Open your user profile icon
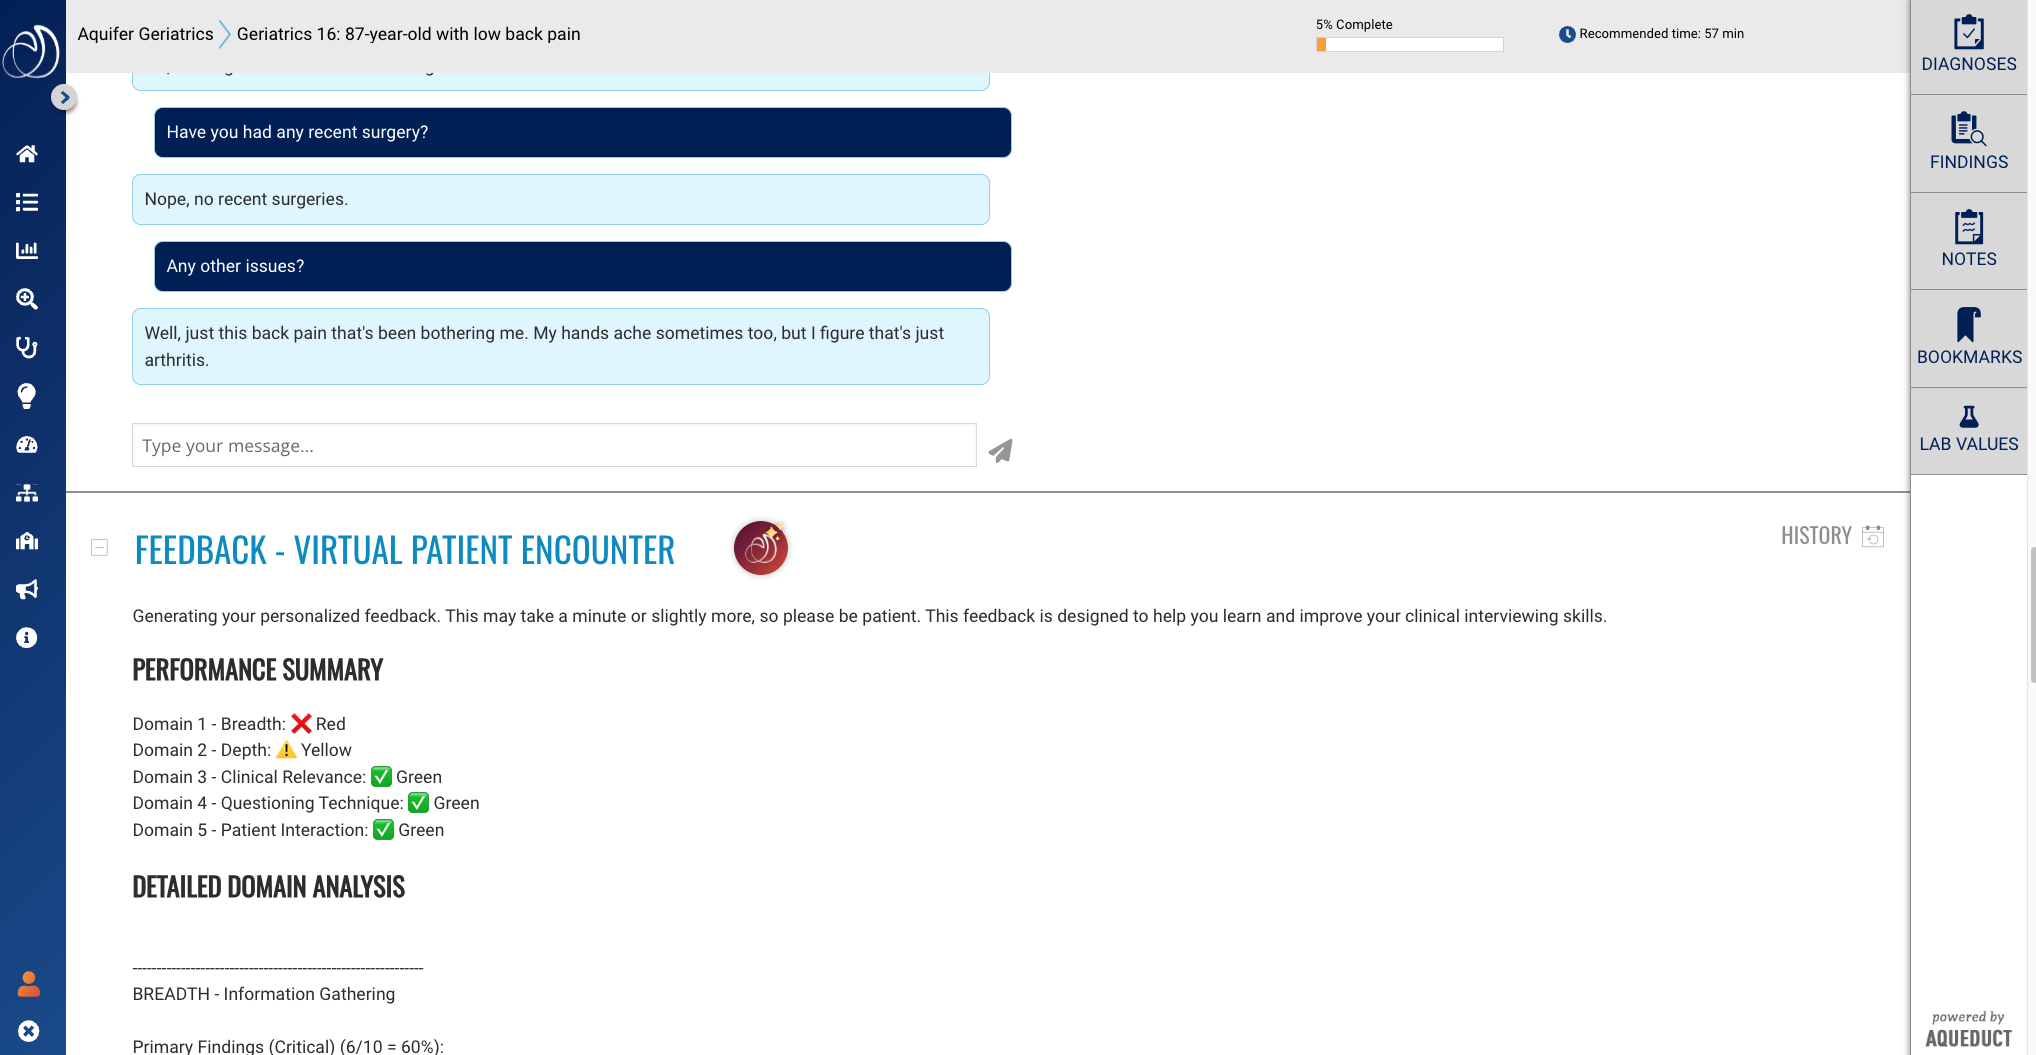Screen dimensions: 2036x1055 [29, 984]
